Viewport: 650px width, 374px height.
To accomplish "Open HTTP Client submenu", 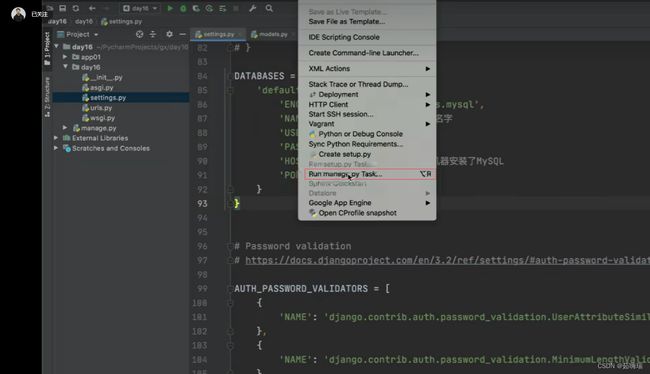I will coord(367,104).
